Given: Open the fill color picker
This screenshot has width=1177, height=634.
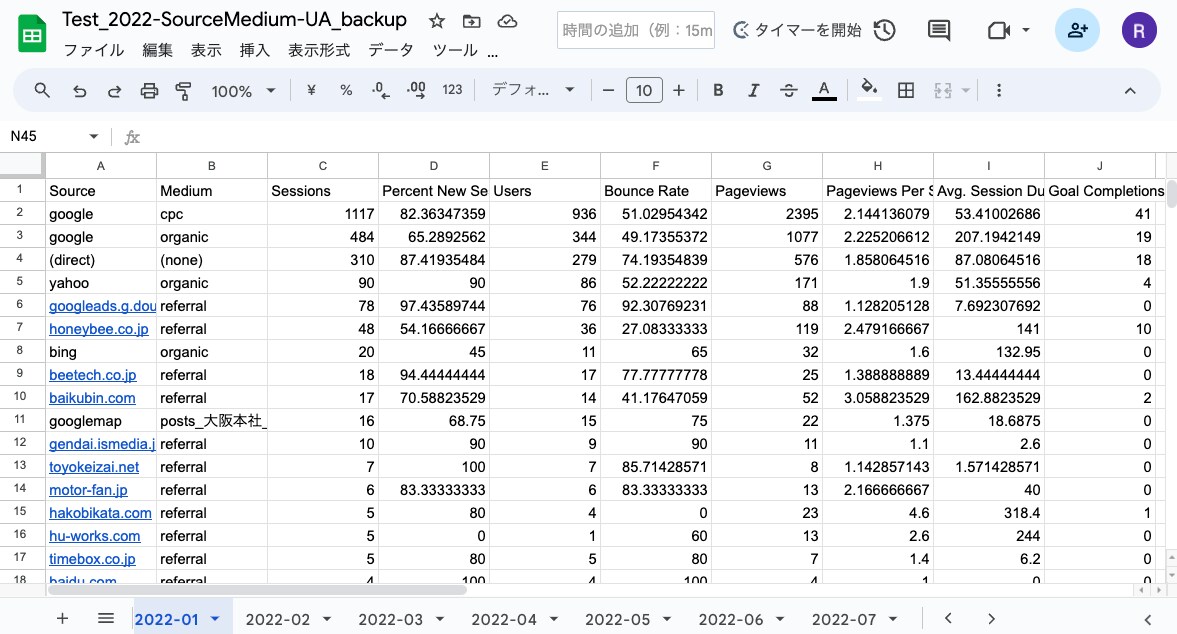Looking at the screenshot, I should (x=869, y=89).
